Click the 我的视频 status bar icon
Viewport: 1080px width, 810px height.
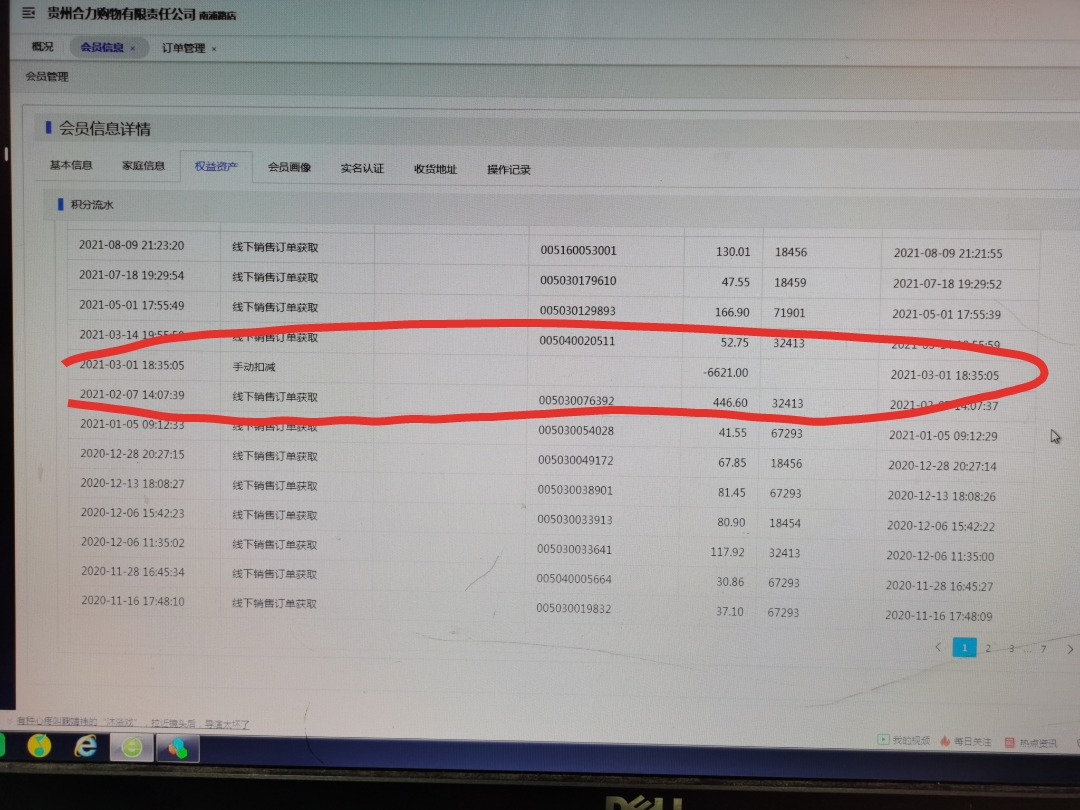(904, 741)
